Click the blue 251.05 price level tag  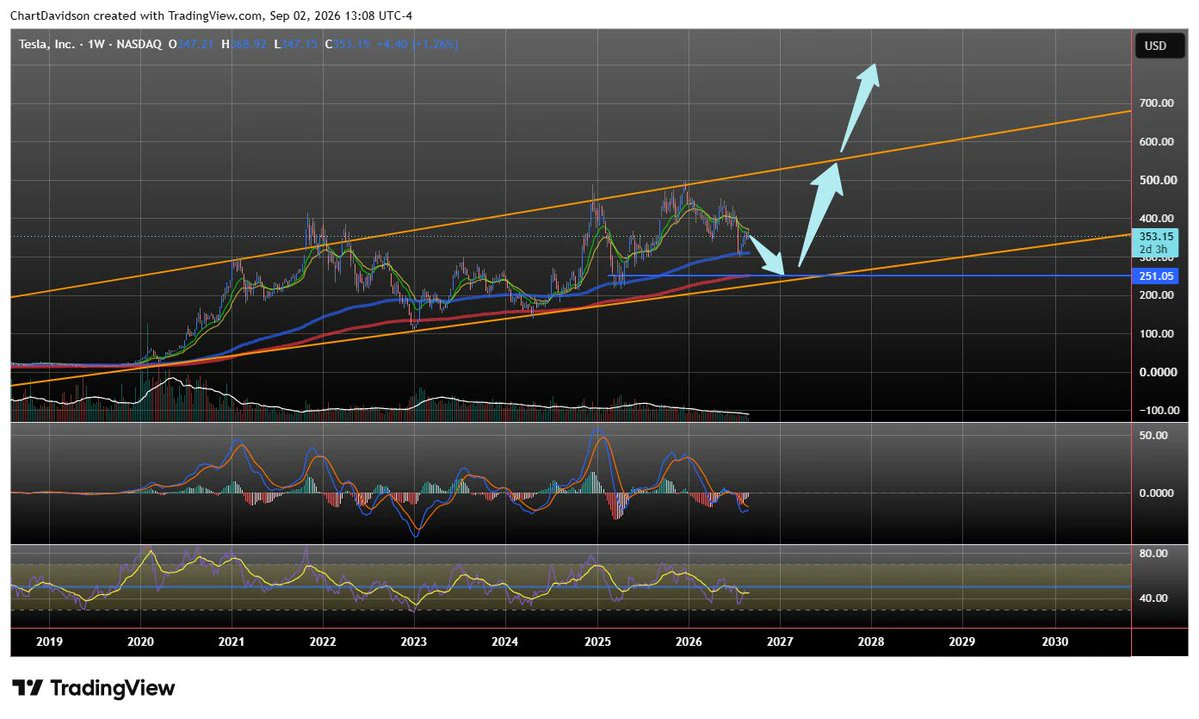pos(1155,276)
